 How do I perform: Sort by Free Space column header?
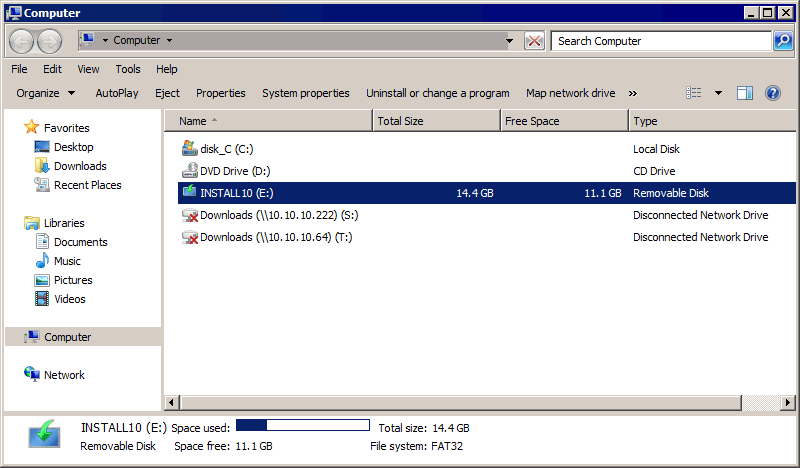pyautogui.click(x=564, y=121)
